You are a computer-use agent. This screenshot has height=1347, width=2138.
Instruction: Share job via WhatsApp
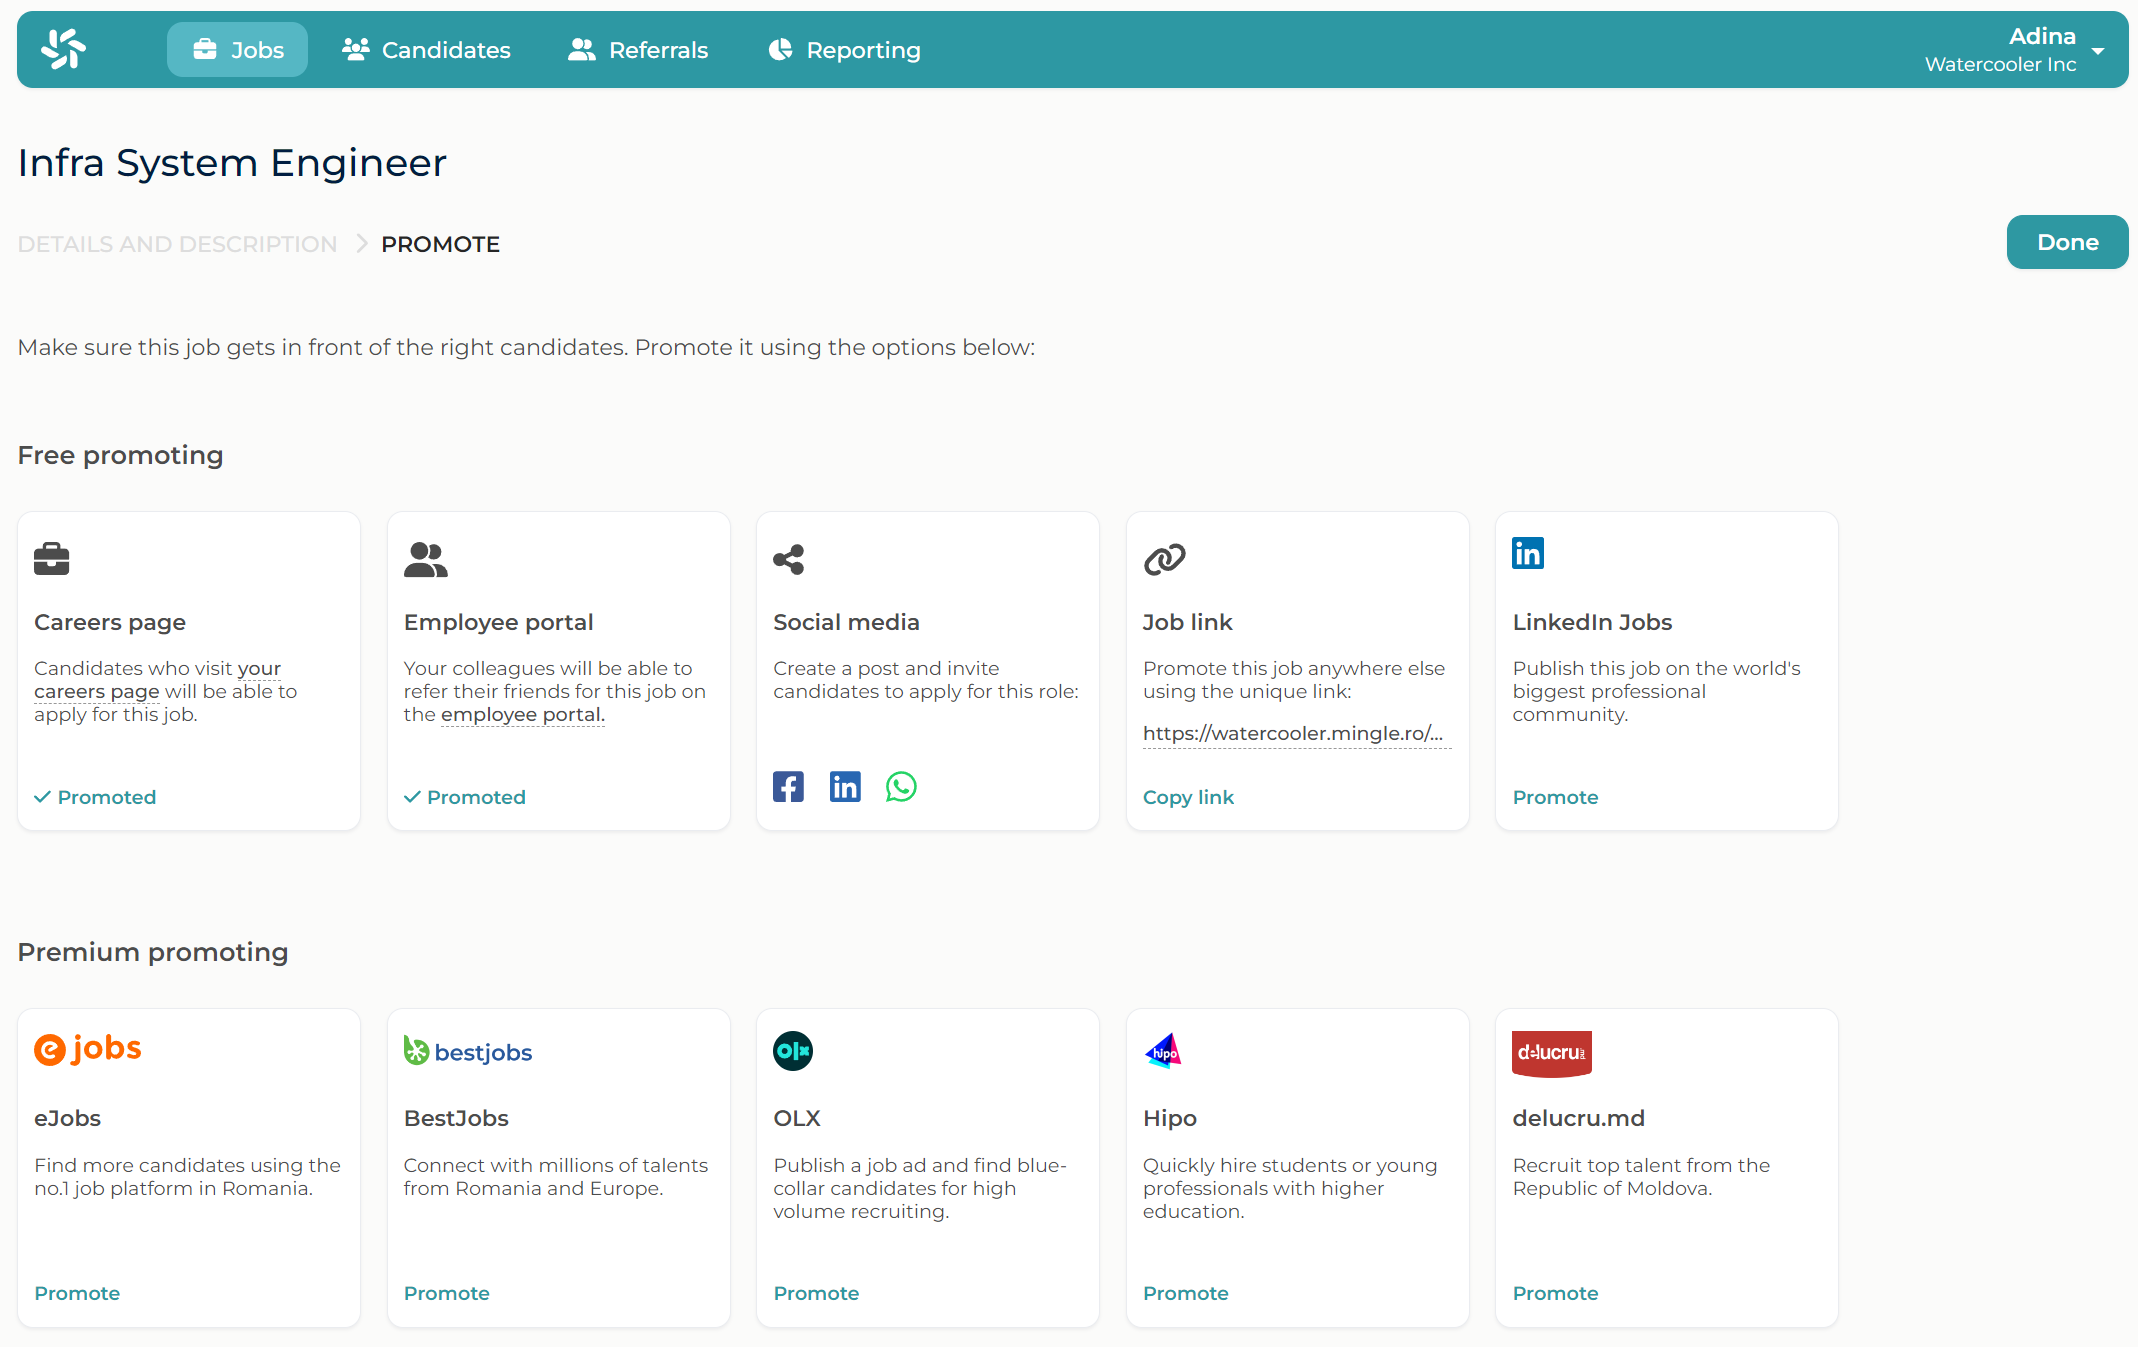[901, 787]
